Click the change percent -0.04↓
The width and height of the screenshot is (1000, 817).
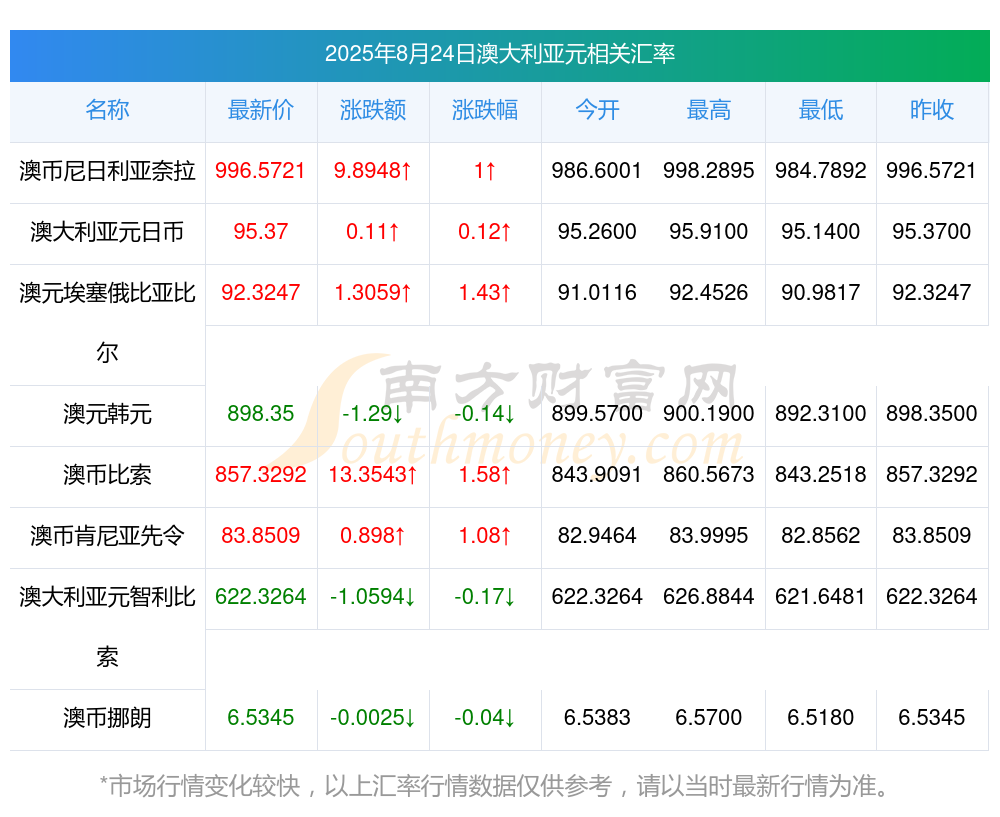[x=485, y=718]
